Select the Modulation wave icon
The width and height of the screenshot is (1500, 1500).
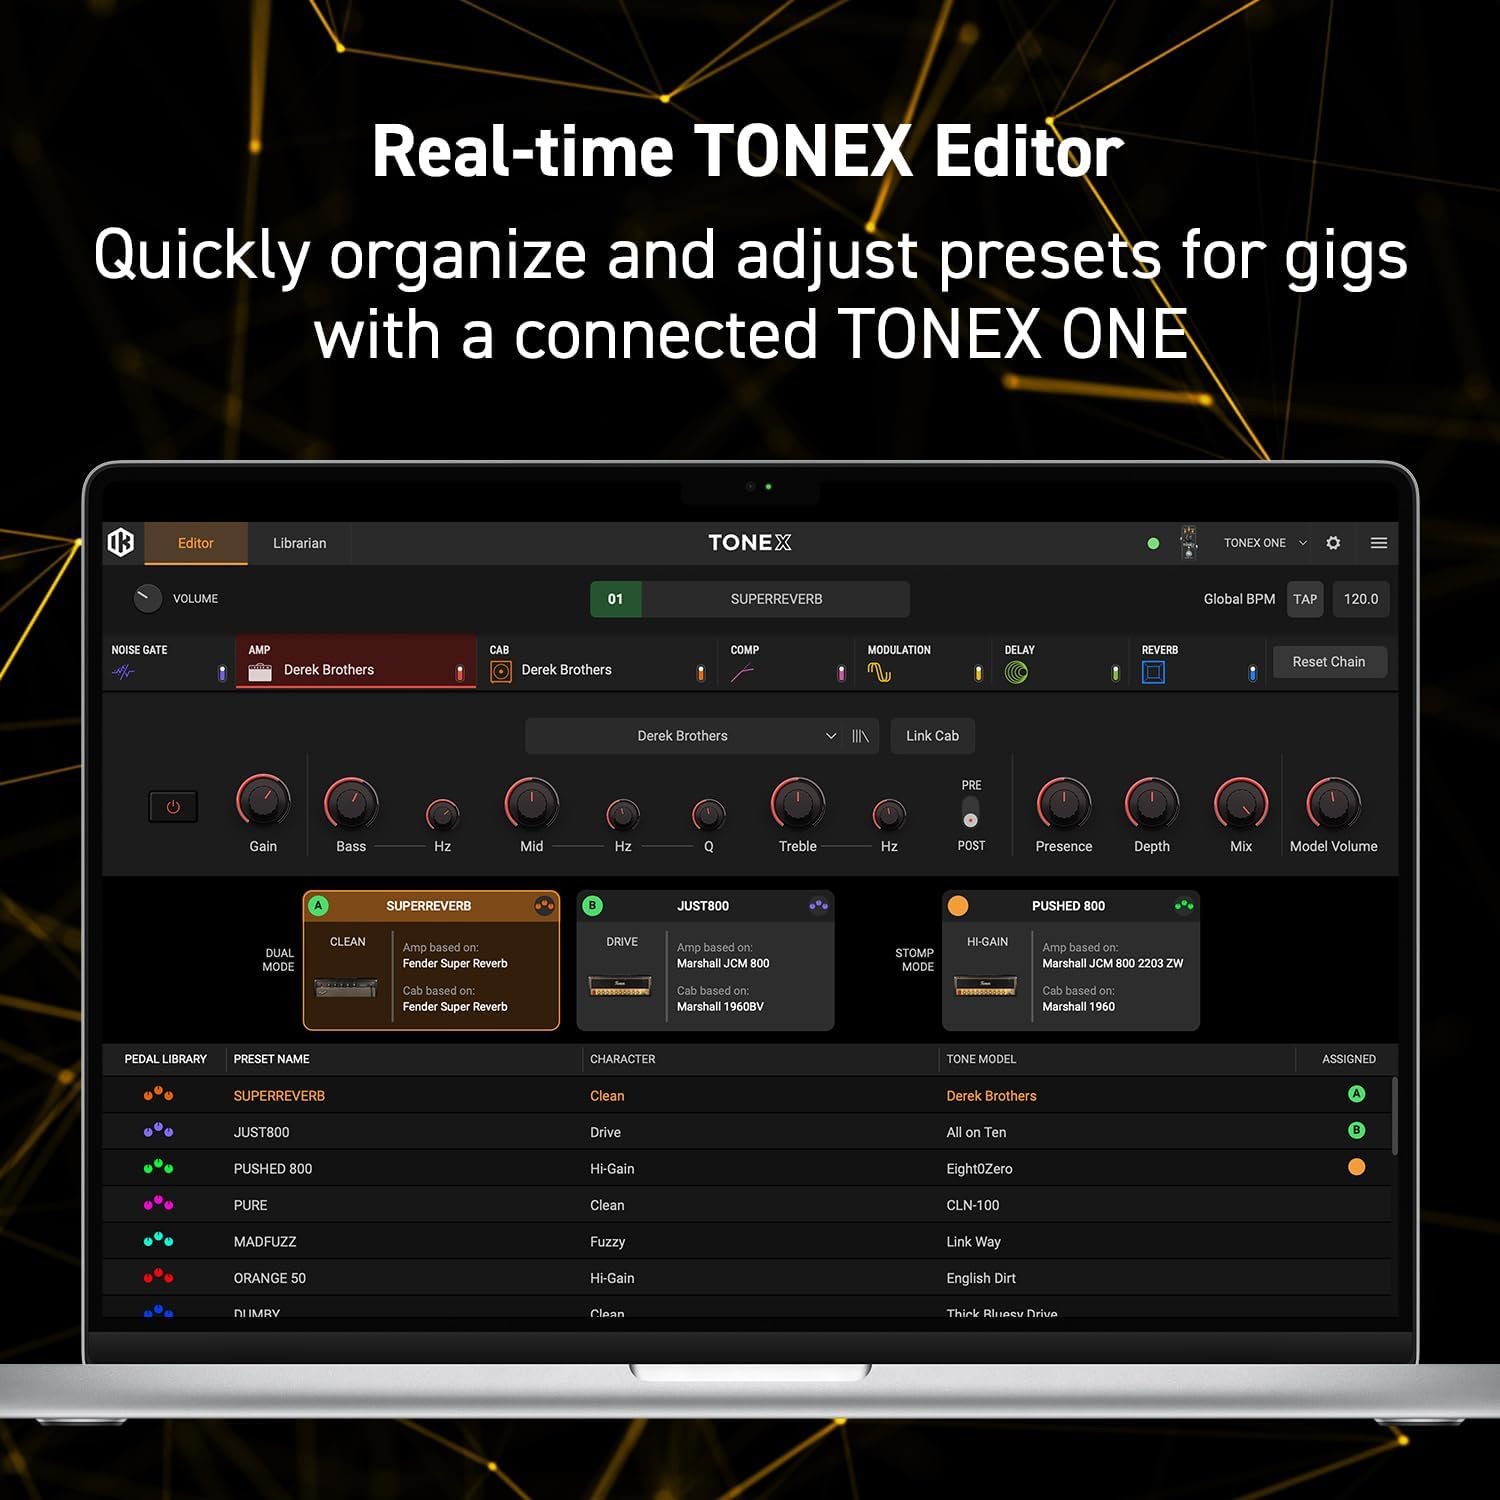point(879,673)
